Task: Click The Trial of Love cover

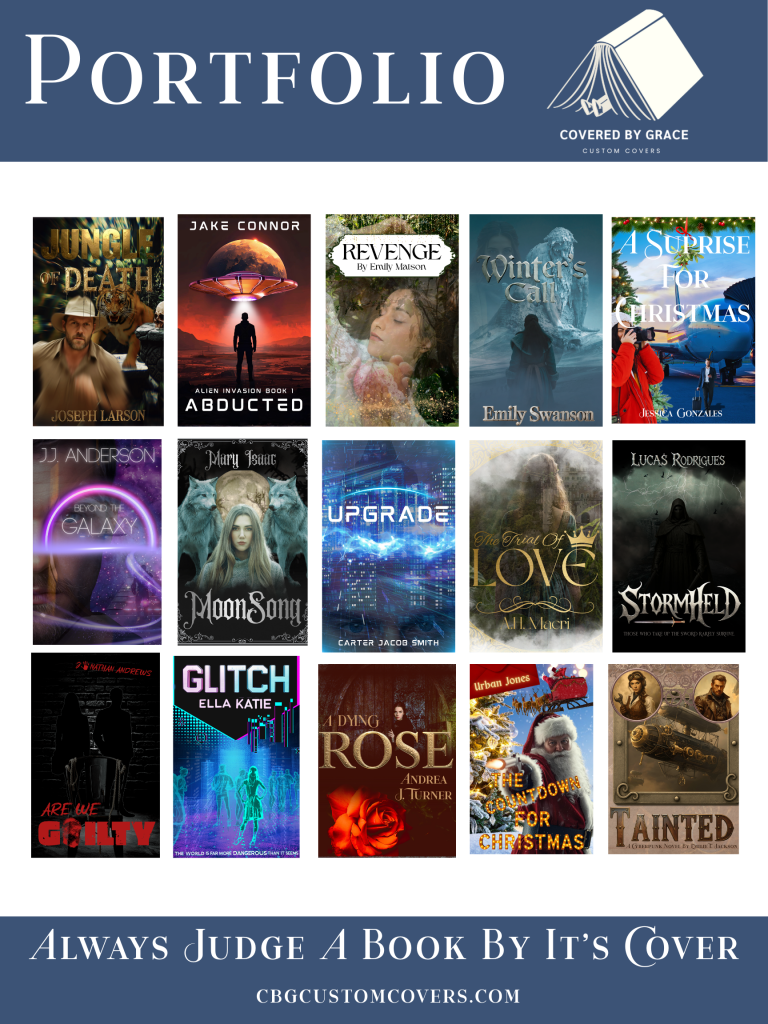Action: 535,545
